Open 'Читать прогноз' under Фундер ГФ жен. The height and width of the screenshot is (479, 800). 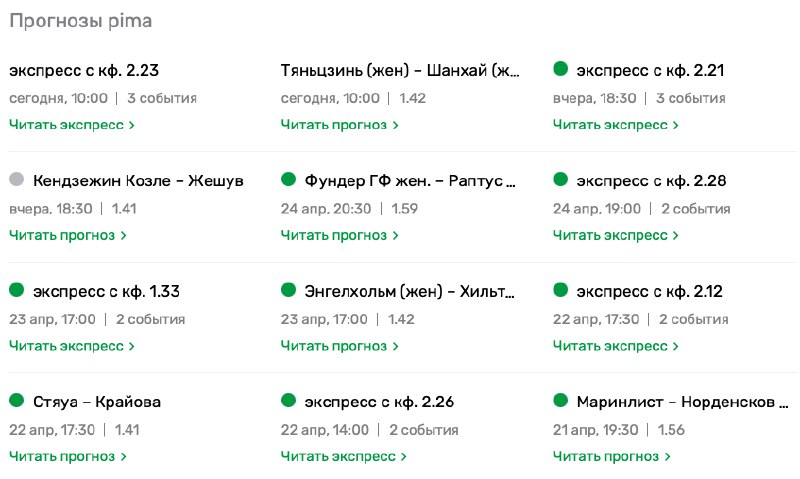coord(339,236)
